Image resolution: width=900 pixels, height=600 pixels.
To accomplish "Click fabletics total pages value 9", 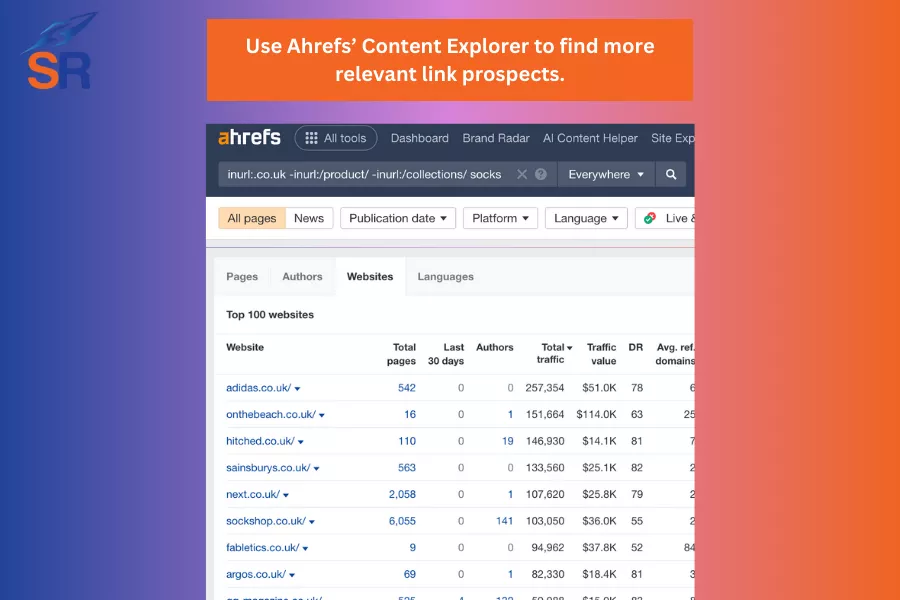I will [413, 548].
